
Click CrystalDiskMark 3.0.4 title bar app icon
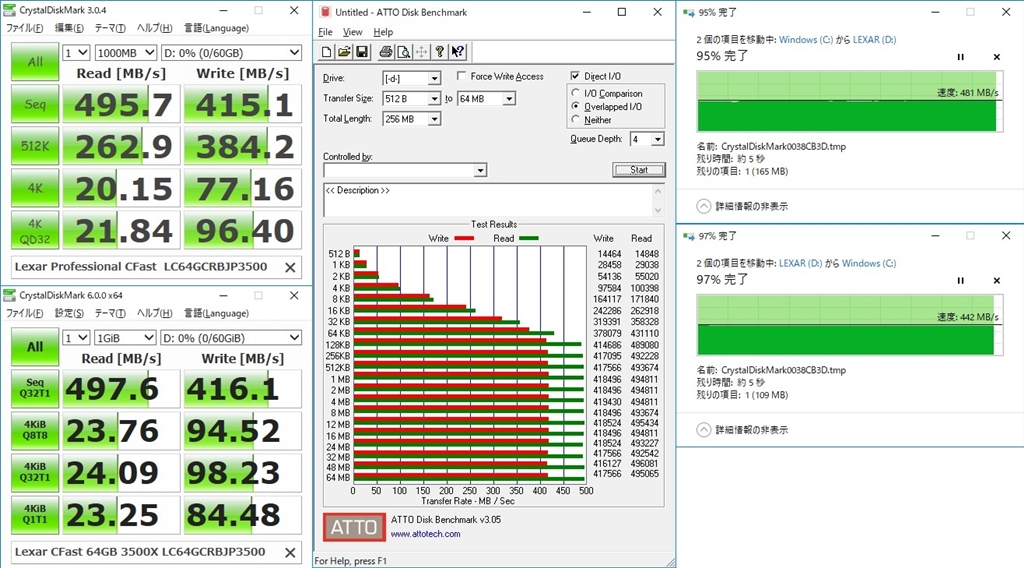tap(10, 10)
